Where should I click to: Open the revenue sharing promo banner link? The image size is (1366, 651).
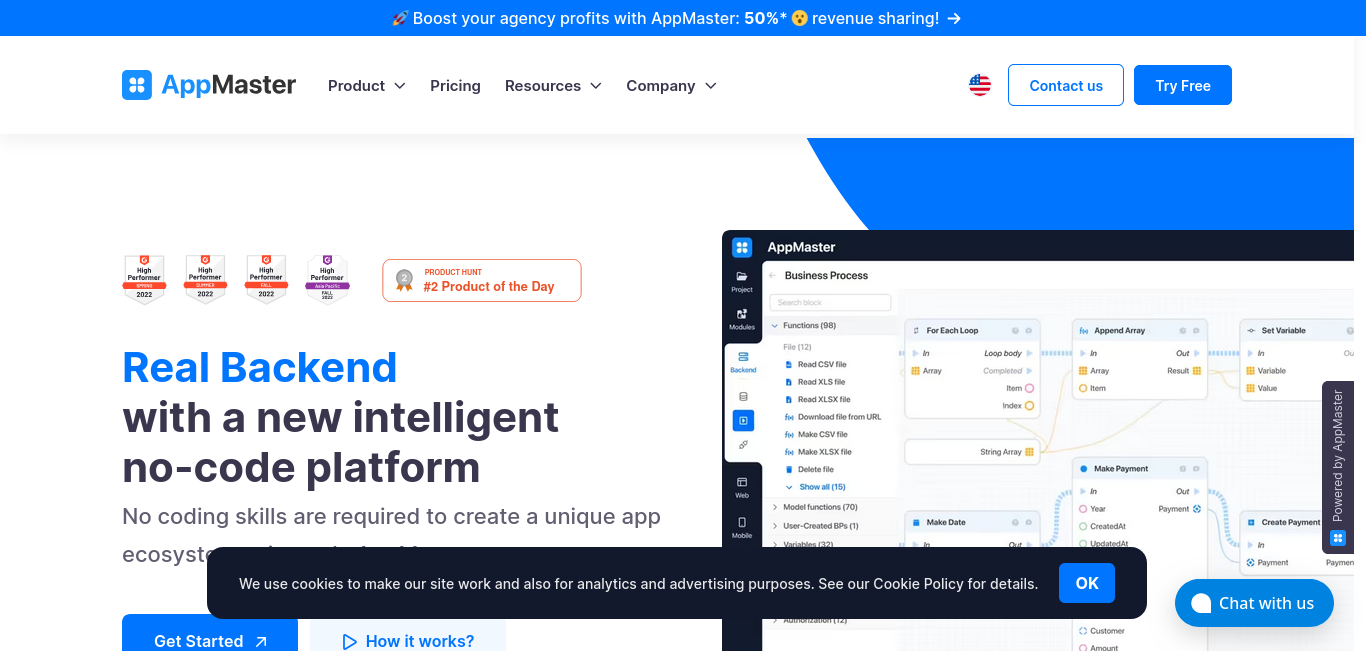coord(676,18)
